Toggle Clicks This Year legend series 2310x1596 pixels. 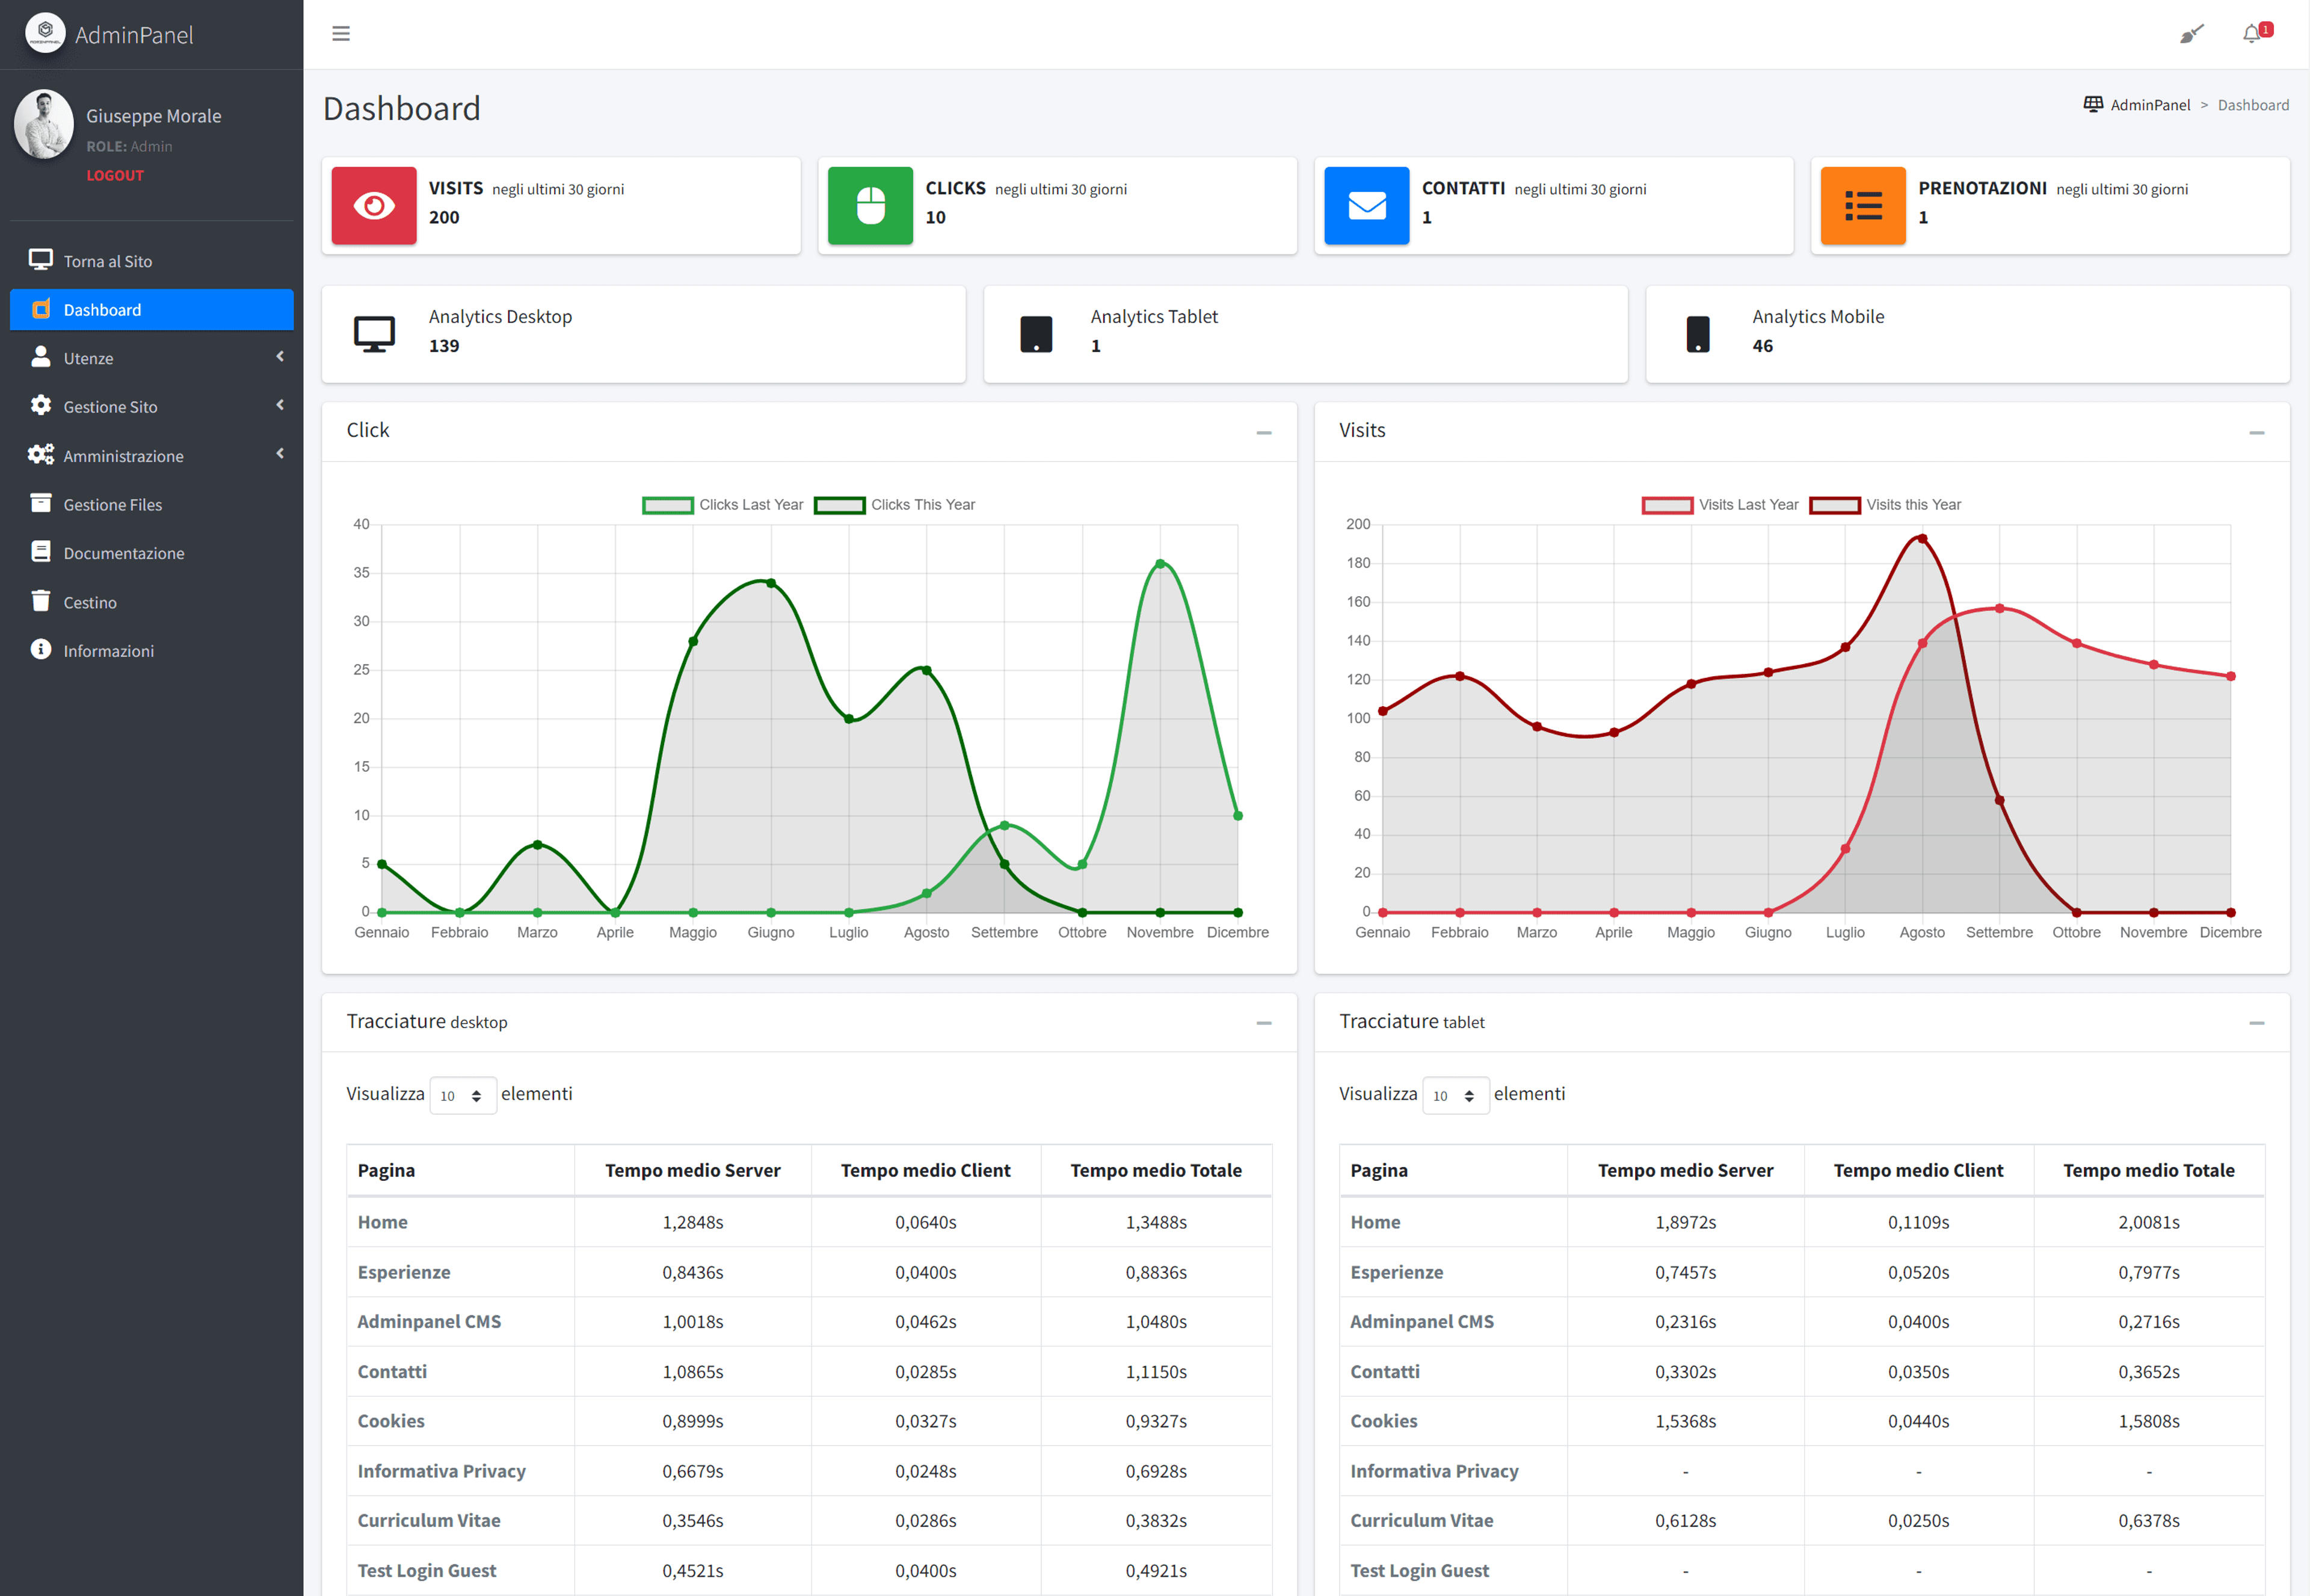895,505
